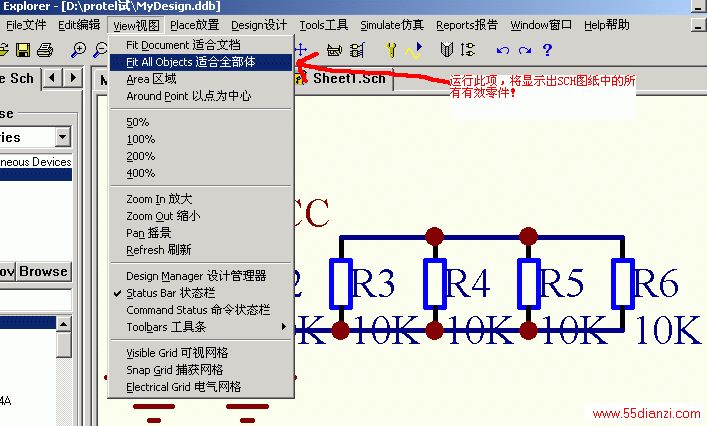
Task: Click the component library toolbar icon
Action: tap(334, 50)
